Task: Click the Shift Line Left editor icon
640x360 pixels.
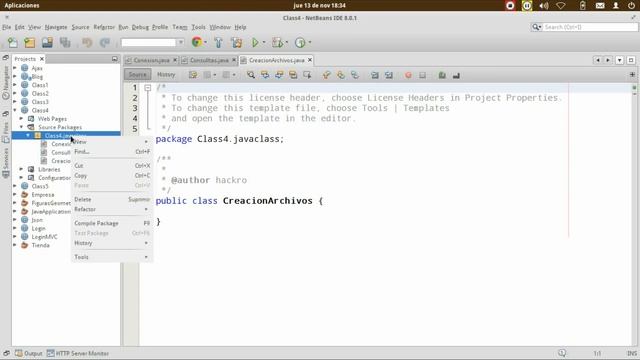Action: (375, 75)
